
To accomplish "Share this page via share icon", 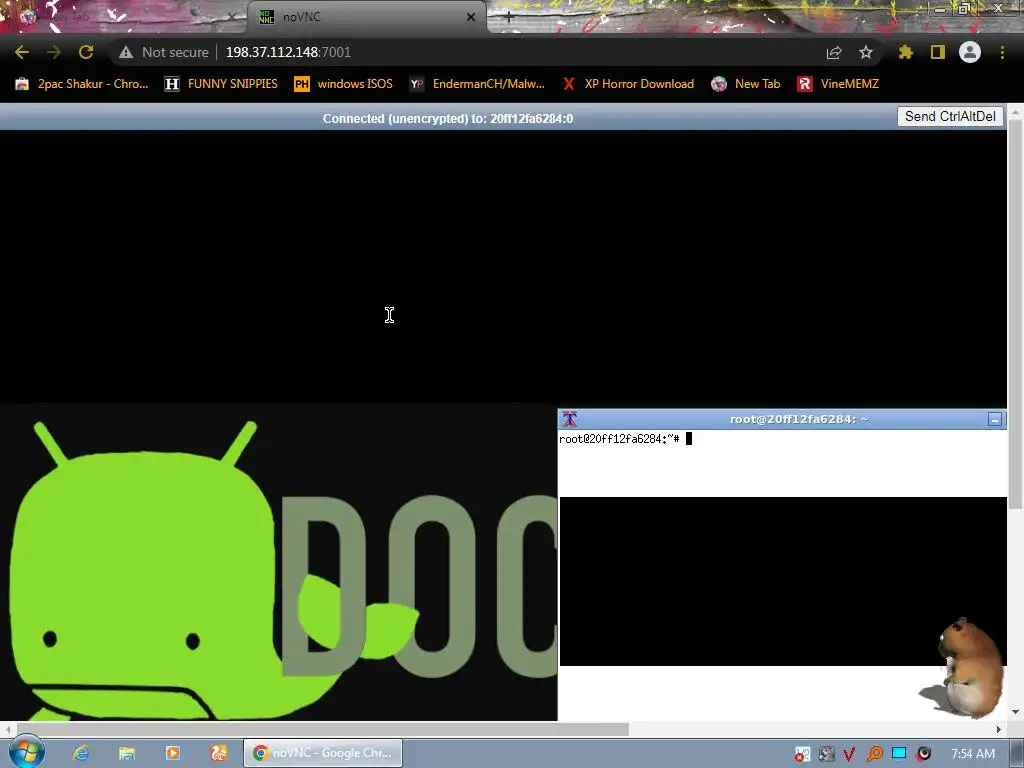I will (x=834, y=52).
